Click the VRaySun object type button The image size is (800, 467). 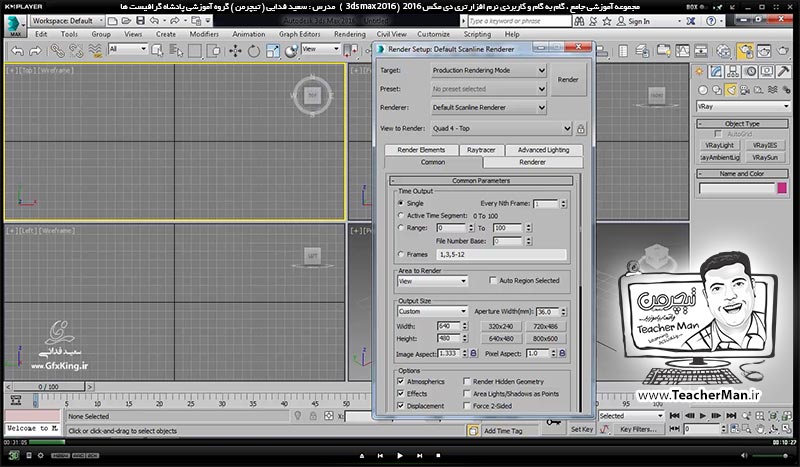[x=765, y=158]
